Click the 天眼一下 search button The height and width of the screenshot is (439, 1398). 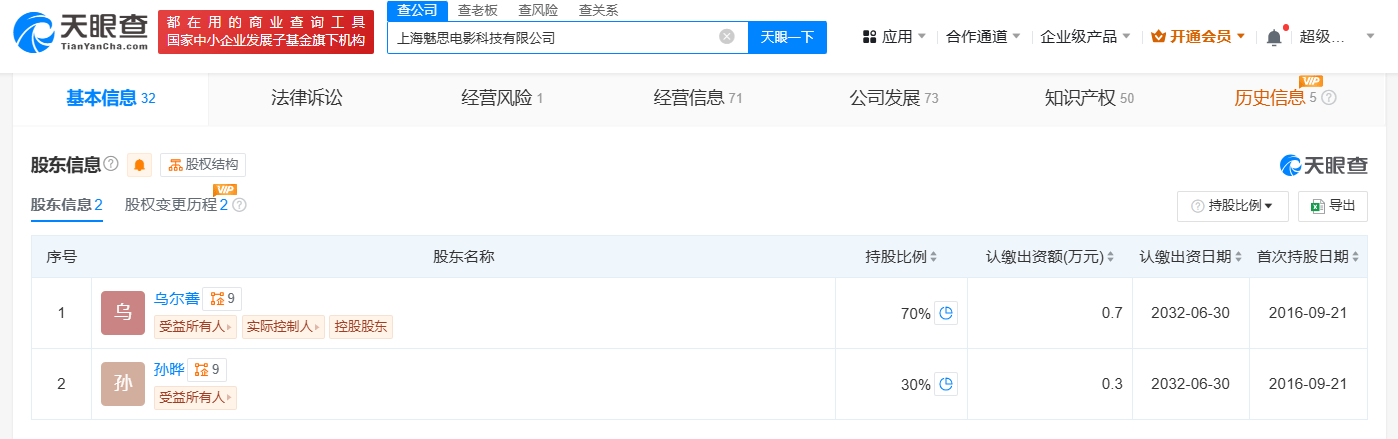point(787,37)
